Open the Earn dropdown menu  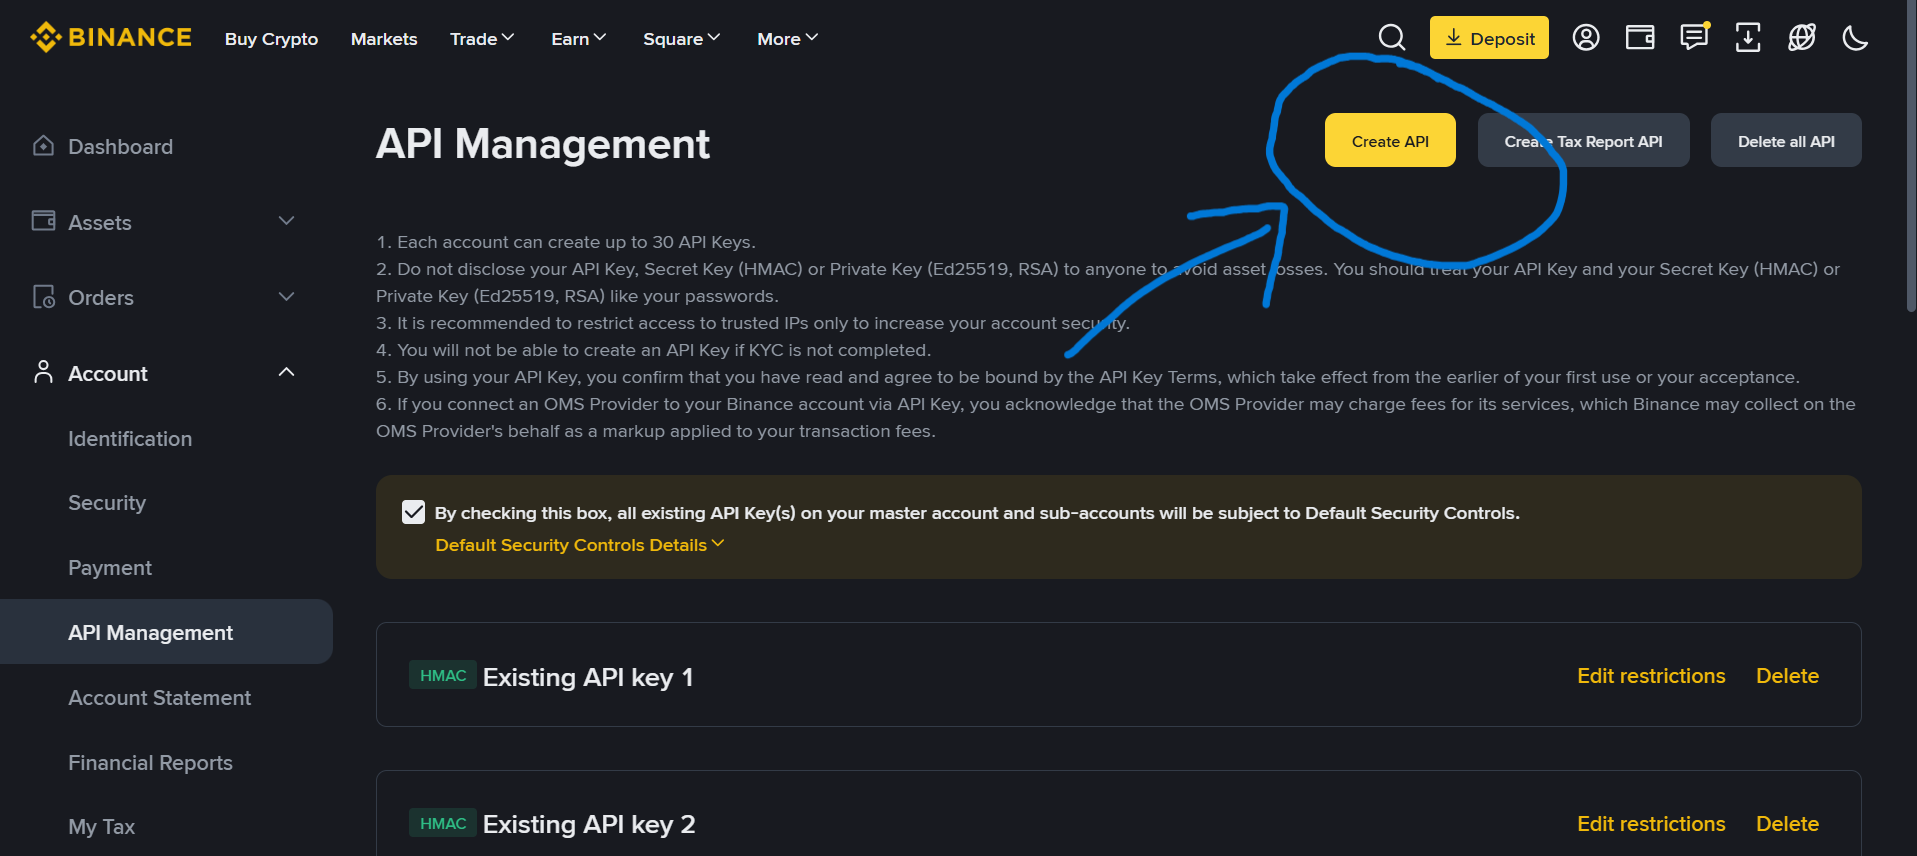(x=579, y=38)
